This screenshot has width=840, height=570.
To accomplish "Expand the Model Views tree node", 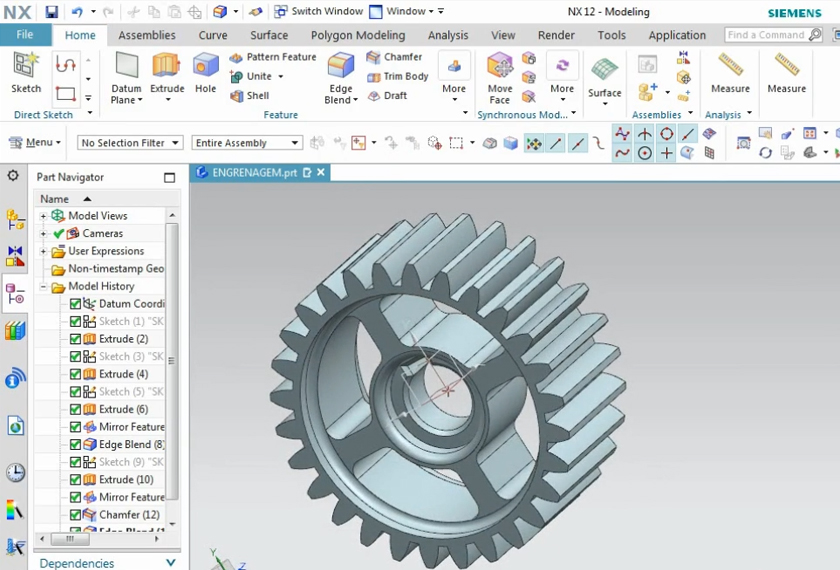I will (44, 216).
